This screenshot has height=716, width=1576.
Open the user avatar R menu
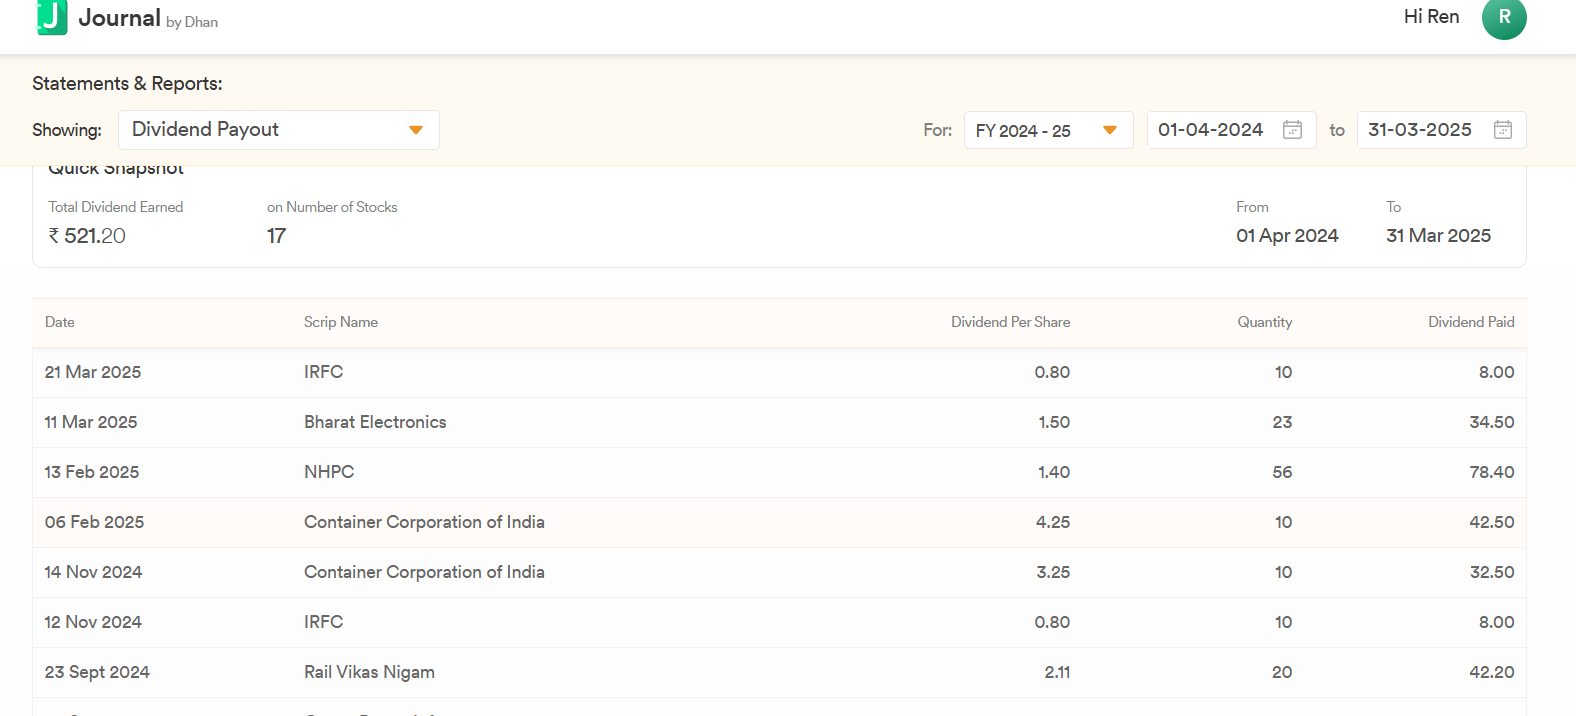1504,18
